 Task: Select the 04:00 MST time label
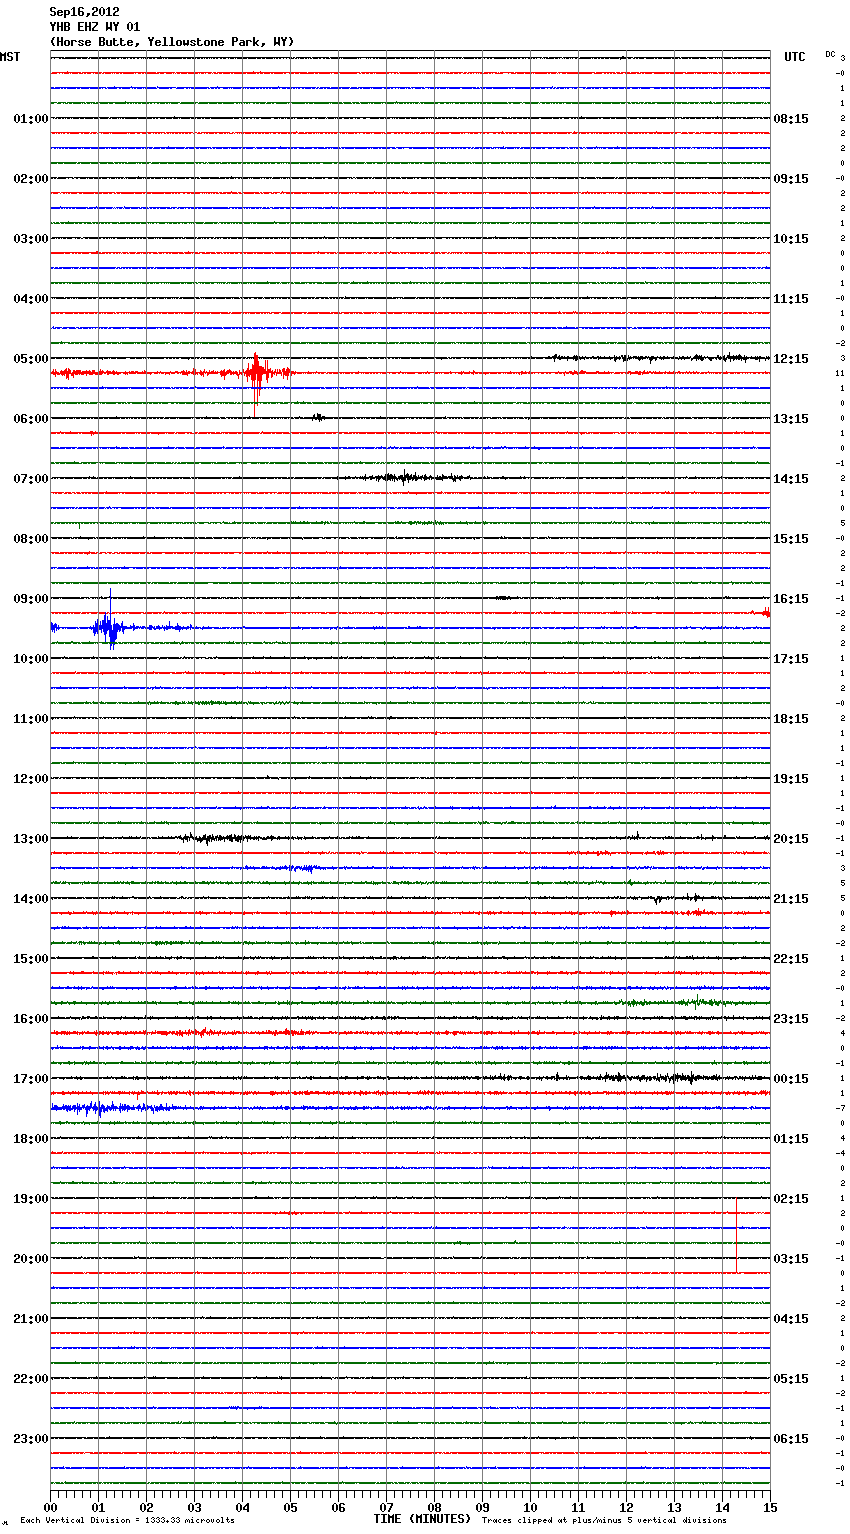pos(31,299)
